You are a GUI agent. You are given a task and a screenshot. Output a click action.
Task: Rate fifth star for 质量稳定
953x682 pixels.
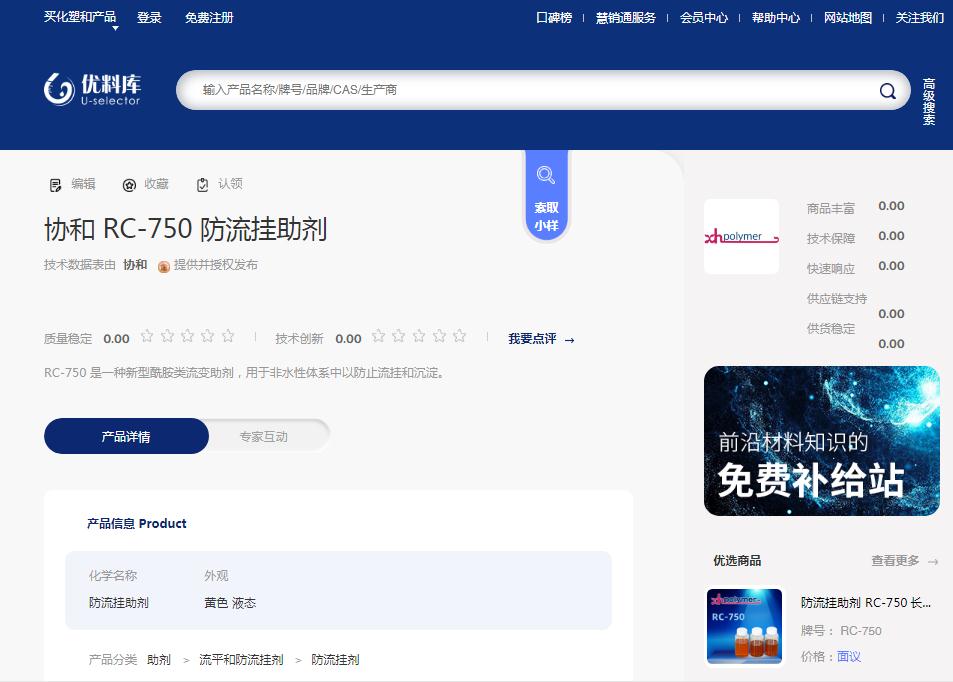point(228,336)
